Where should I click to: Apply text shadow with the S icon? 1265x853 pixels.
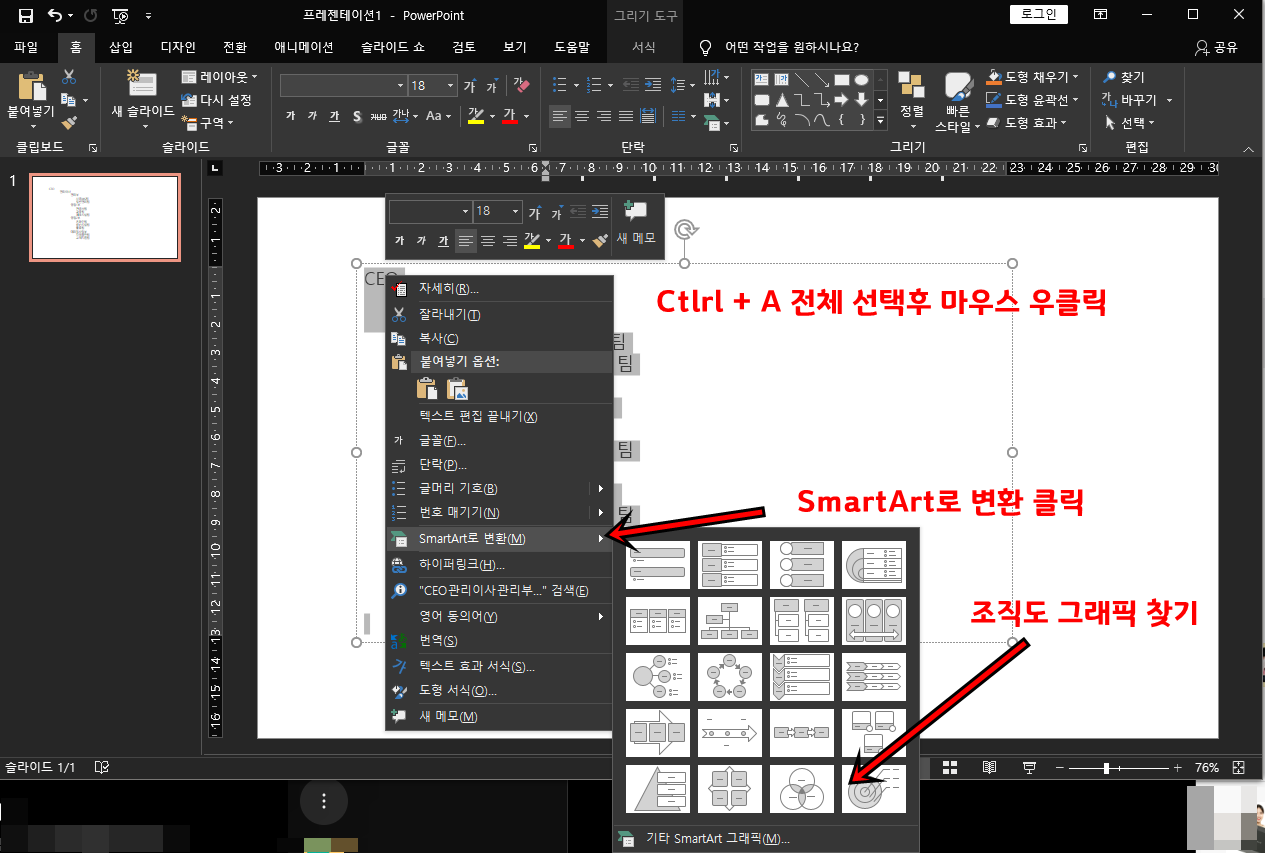(x=357, y=116)
